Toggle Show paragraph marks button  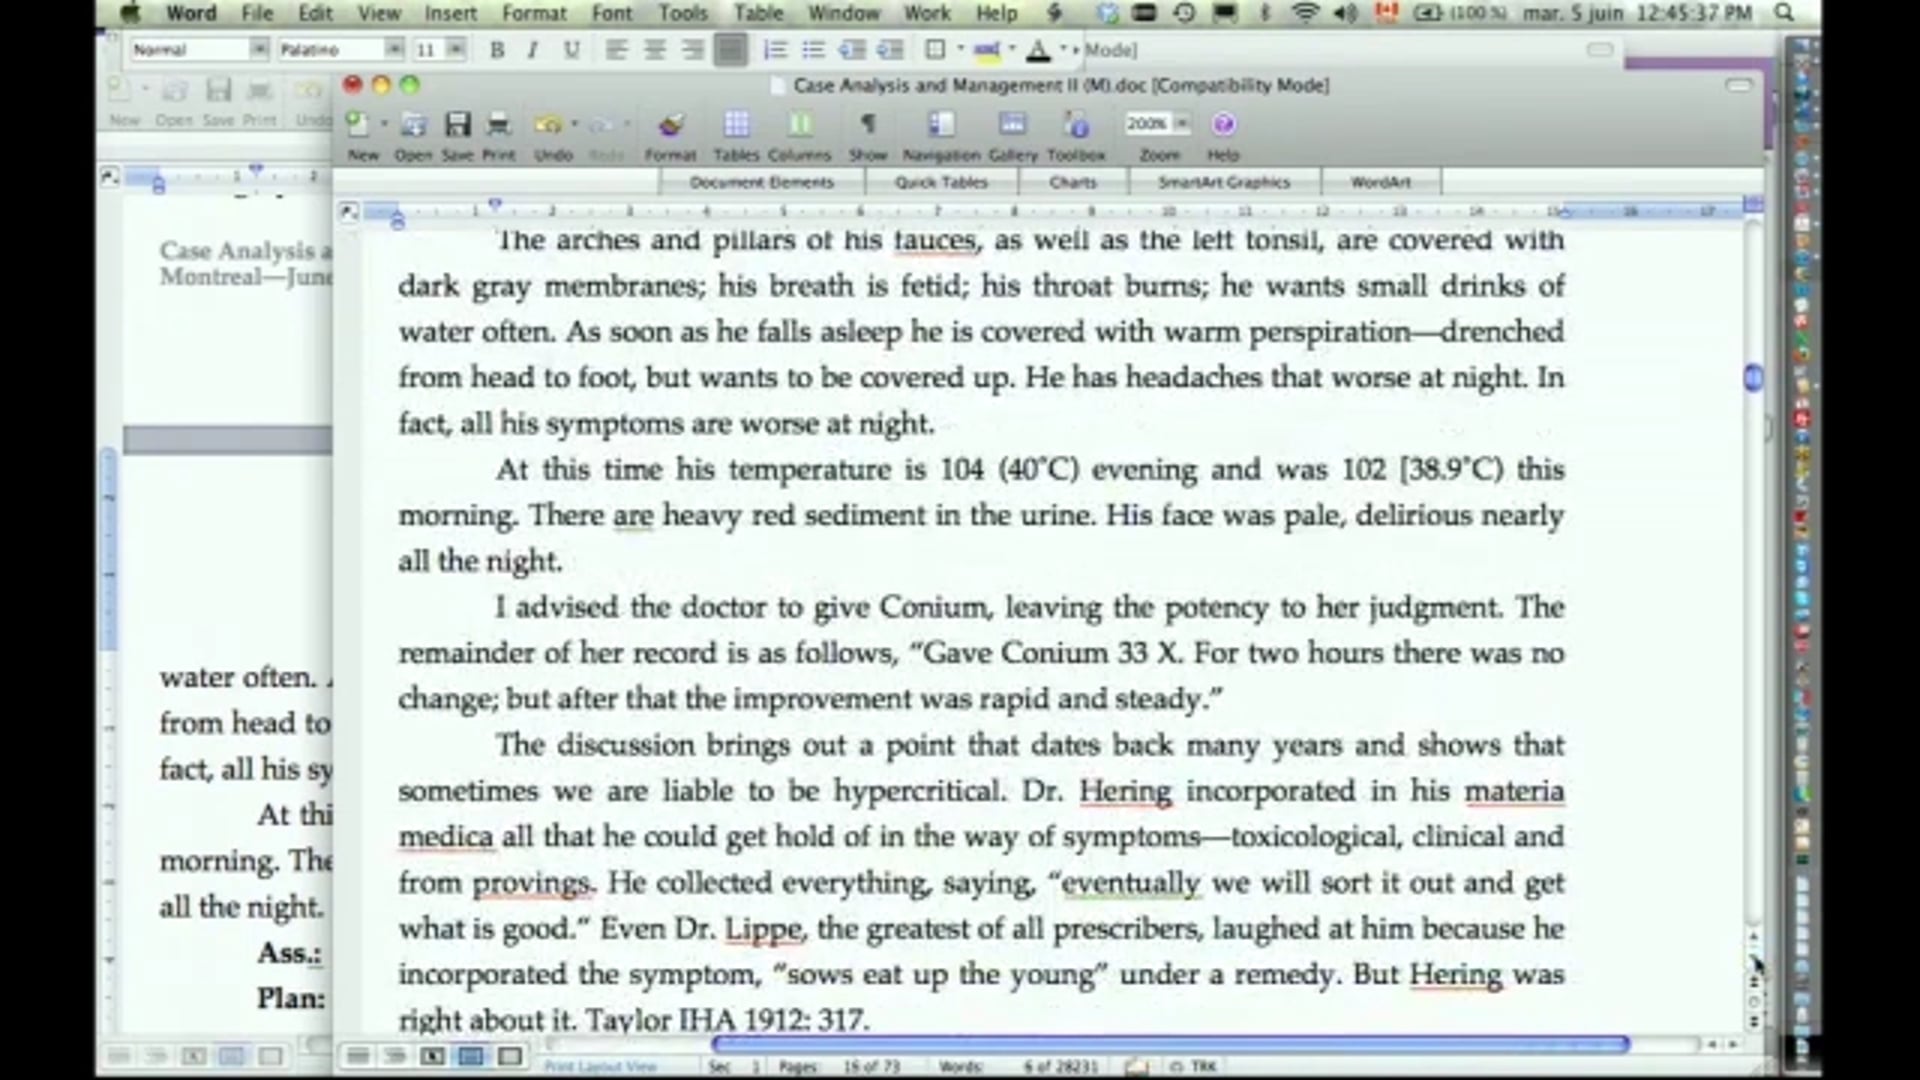[868, 125]
